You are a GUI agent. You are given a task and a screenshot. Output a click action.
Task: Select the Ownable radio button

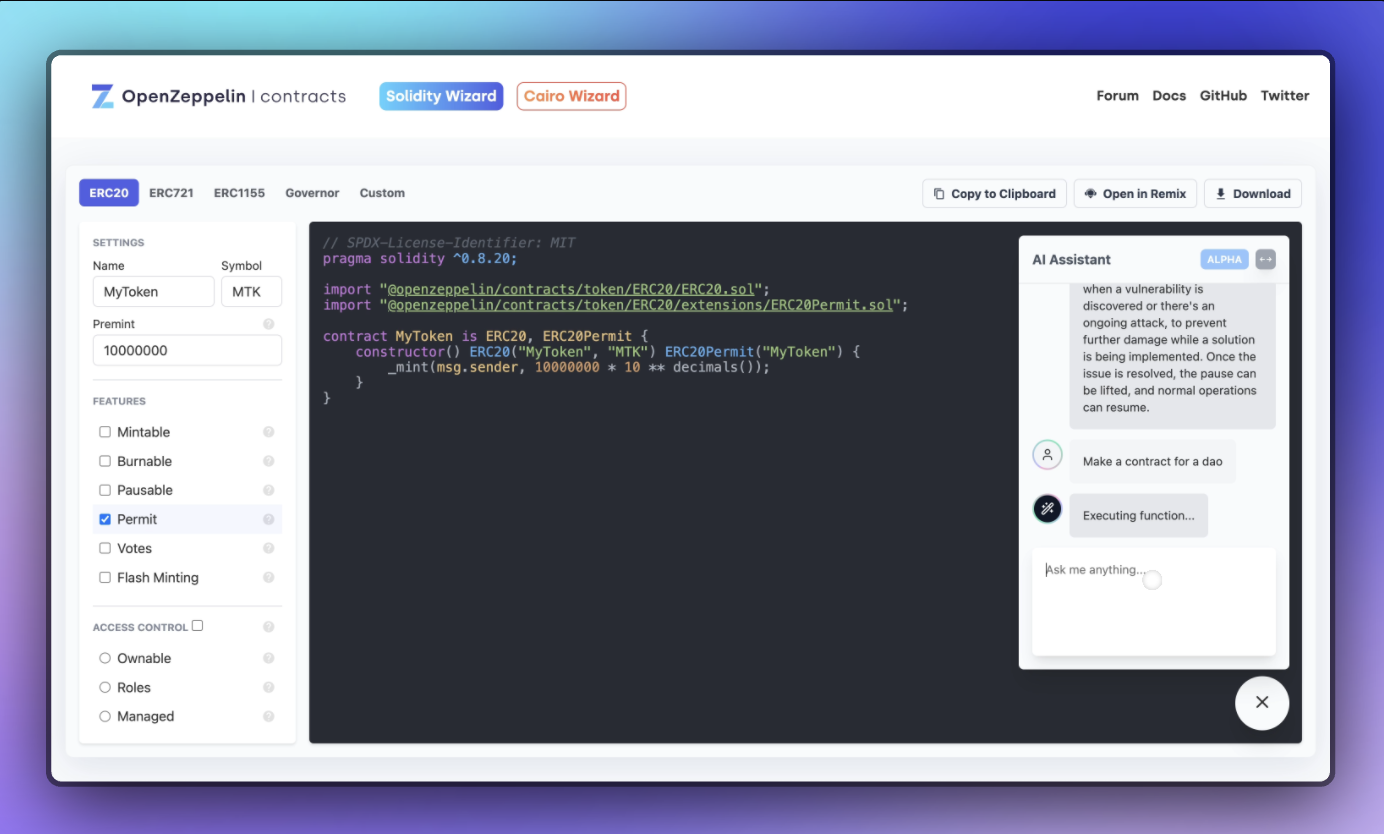pyautogui.click(x=105, y=658)
